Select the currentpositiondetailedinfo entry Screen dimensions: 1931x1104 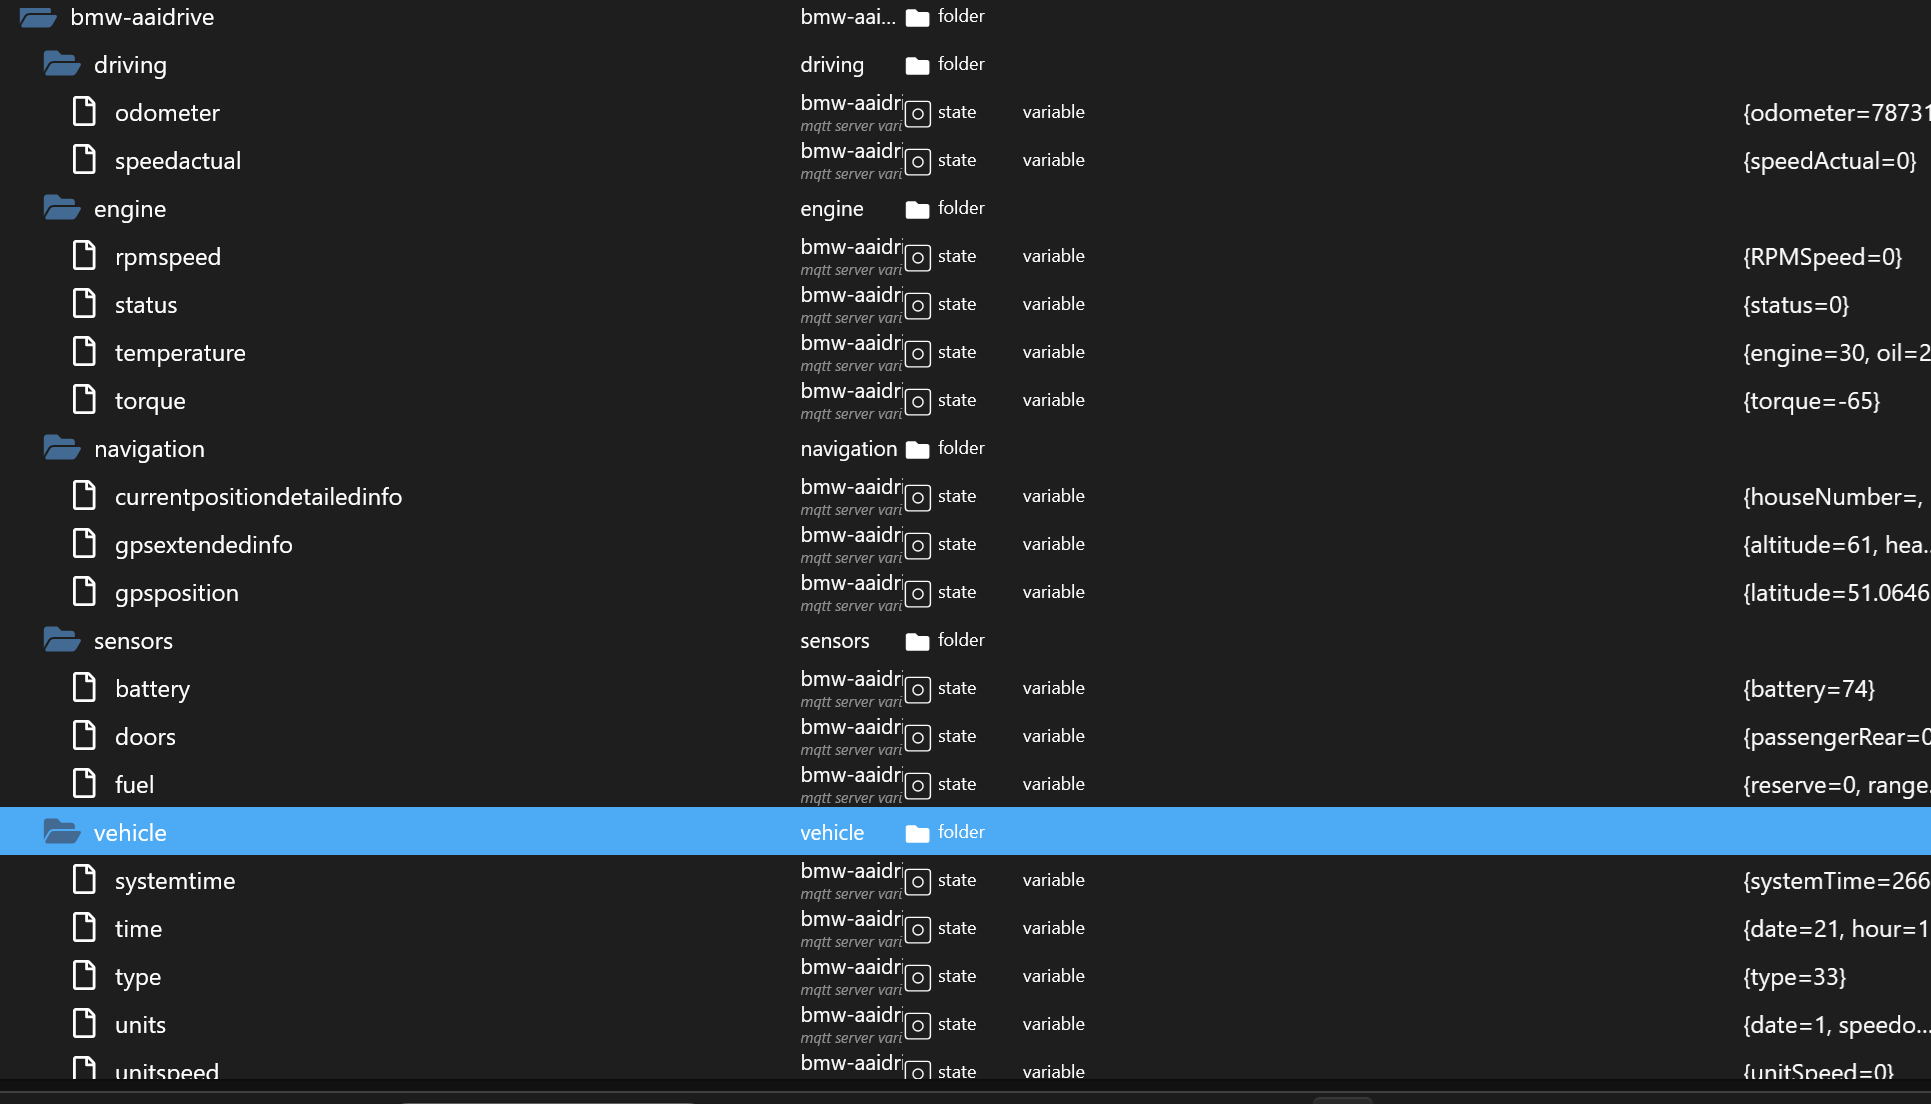258,497
